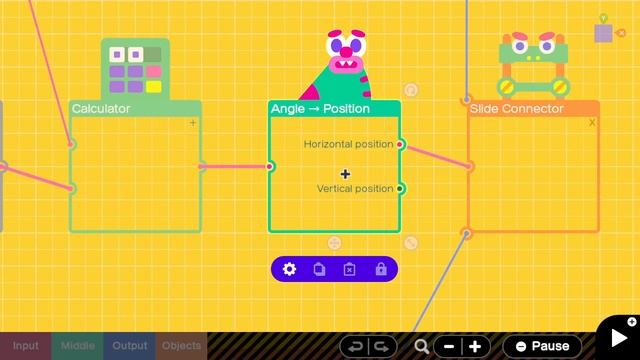This screenshot has height=360, width=640.
Task: Click the X symbol in Slide Connector
Action: [592, 122]
